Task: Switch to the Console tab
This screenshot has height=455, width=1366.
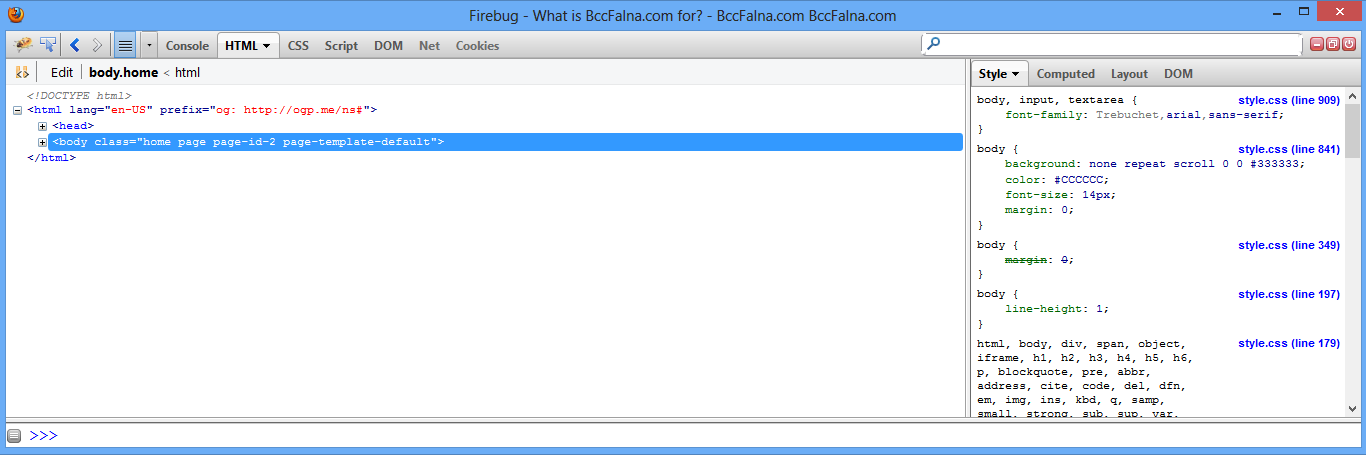Action: point(187,45)
